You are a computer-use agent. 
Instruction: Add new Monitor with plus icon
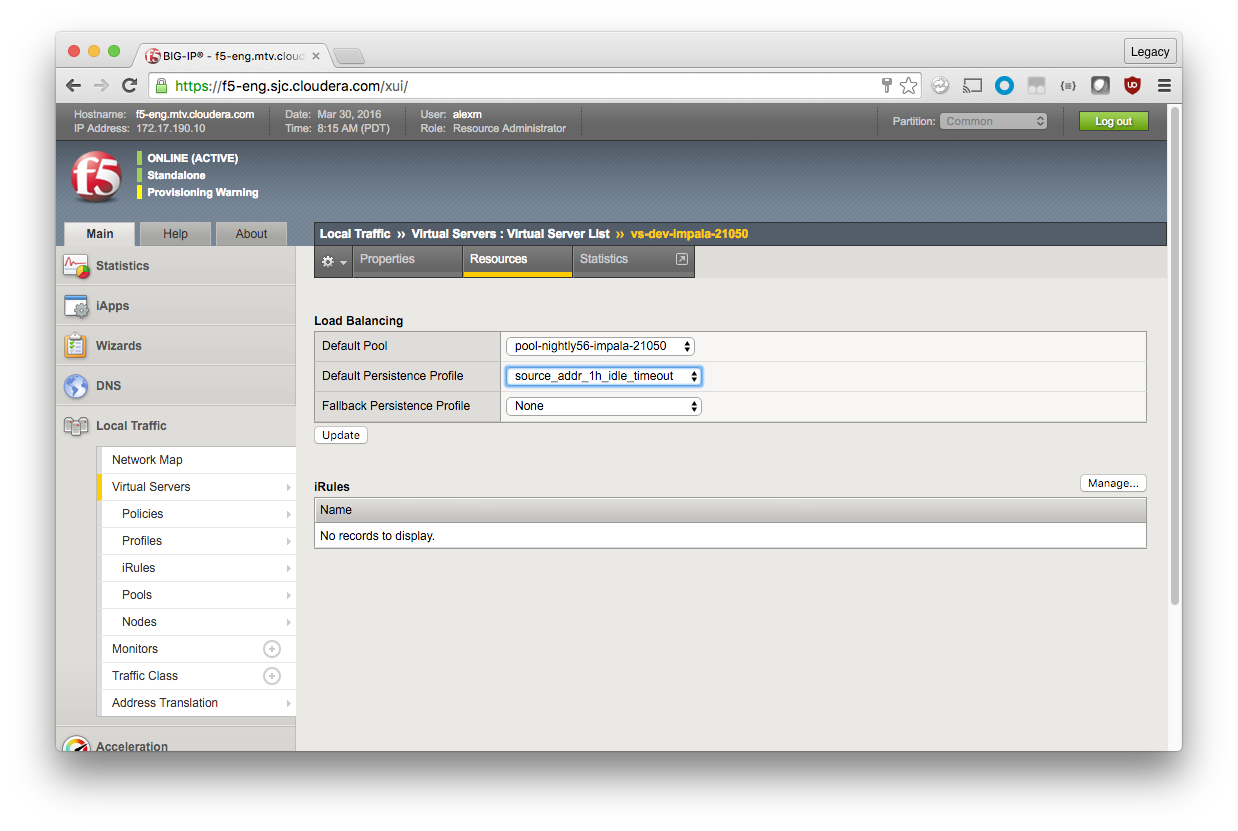pyautogui.click(x=271, y=649)
